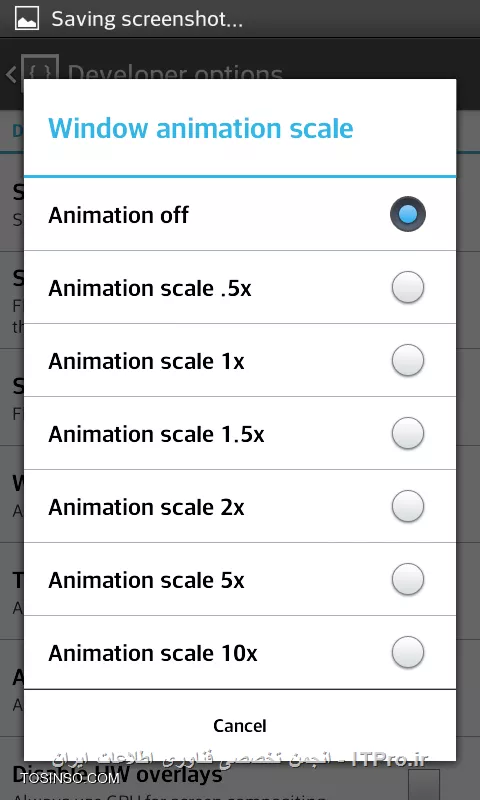Tap the dimmed Developer options title

coord(175,71)
